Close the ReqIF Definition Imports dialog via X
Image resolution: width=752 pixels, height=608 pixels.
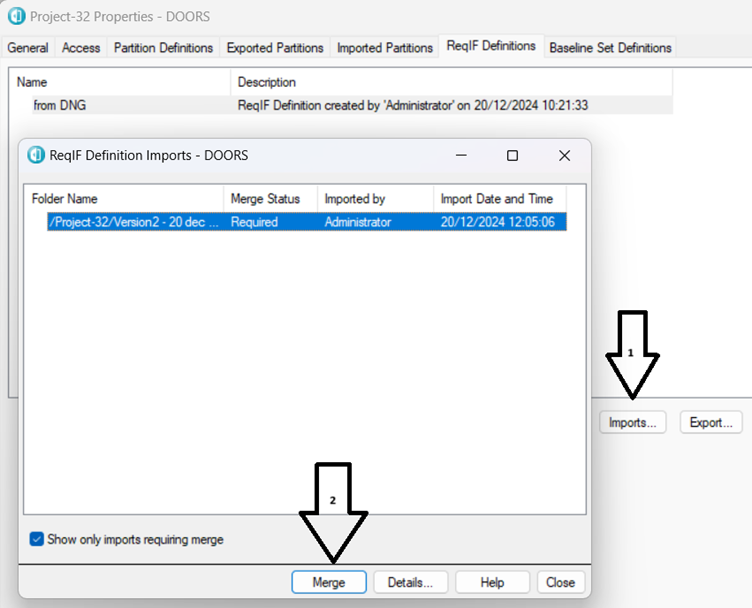564,155
